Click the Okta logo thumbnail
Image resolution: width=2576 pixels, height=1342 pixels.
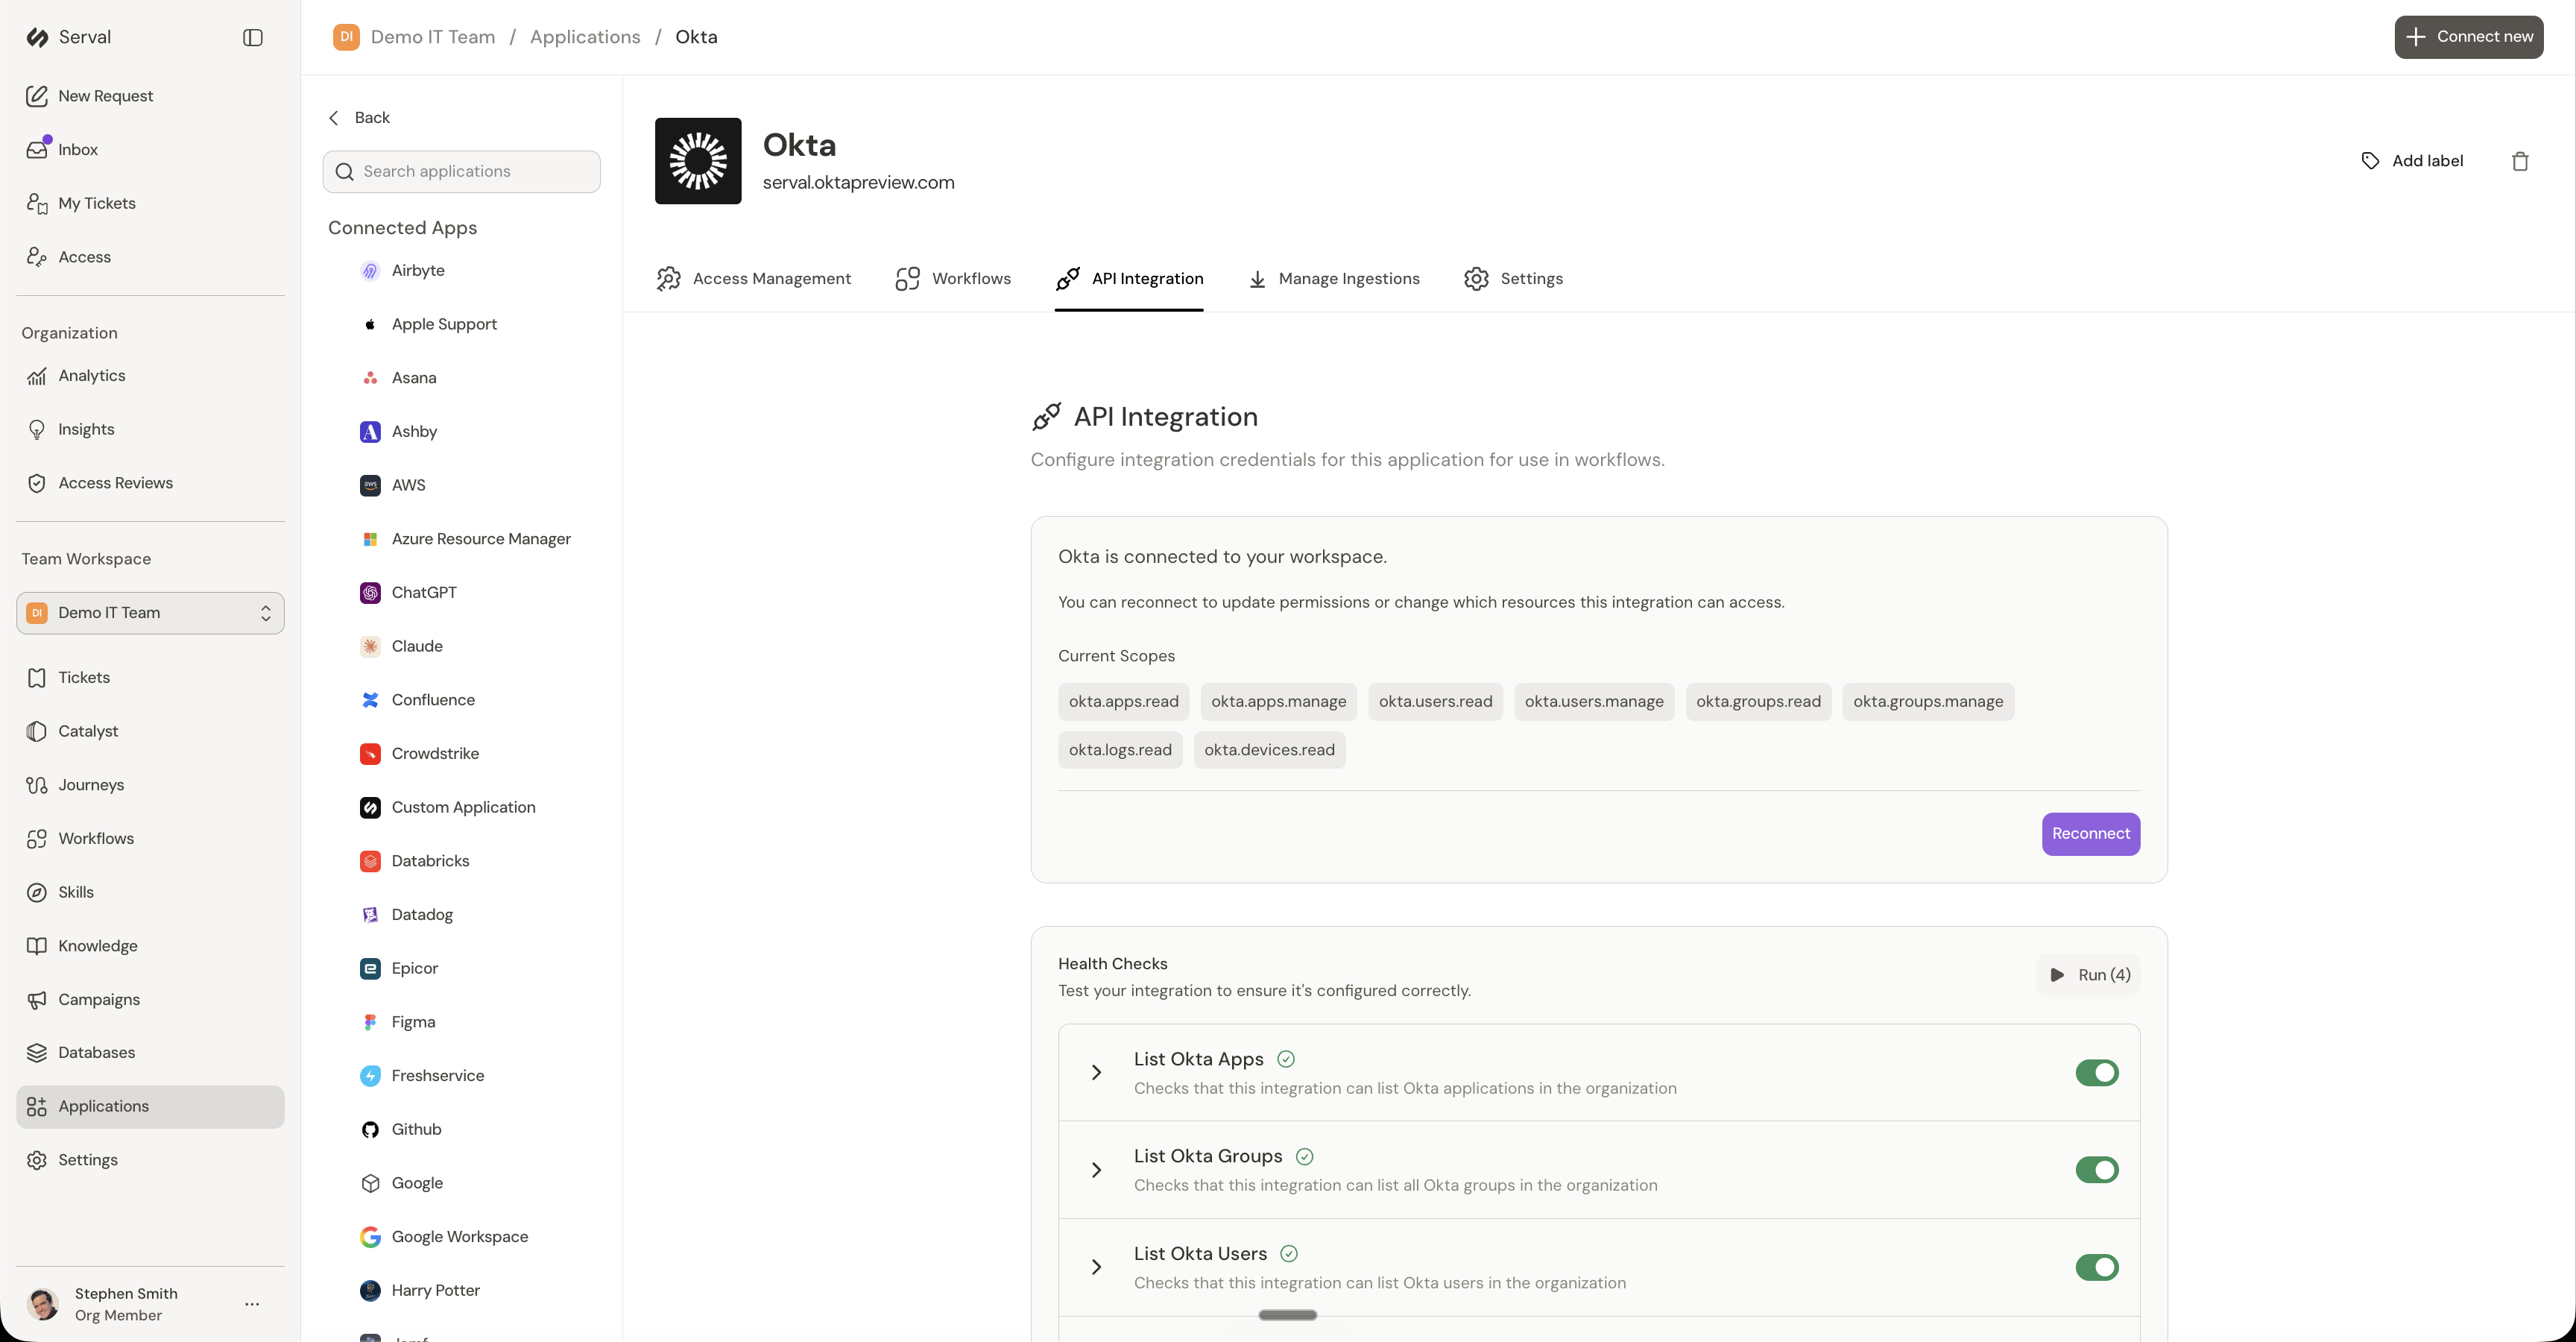coord(698,161)
